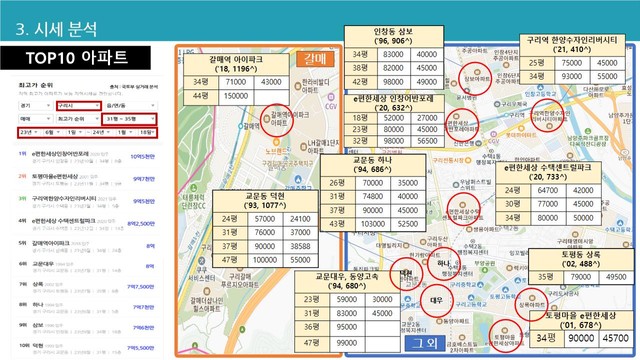
Task: Click the 다름체적 단련장CC green pin
Action: (193, 188)
